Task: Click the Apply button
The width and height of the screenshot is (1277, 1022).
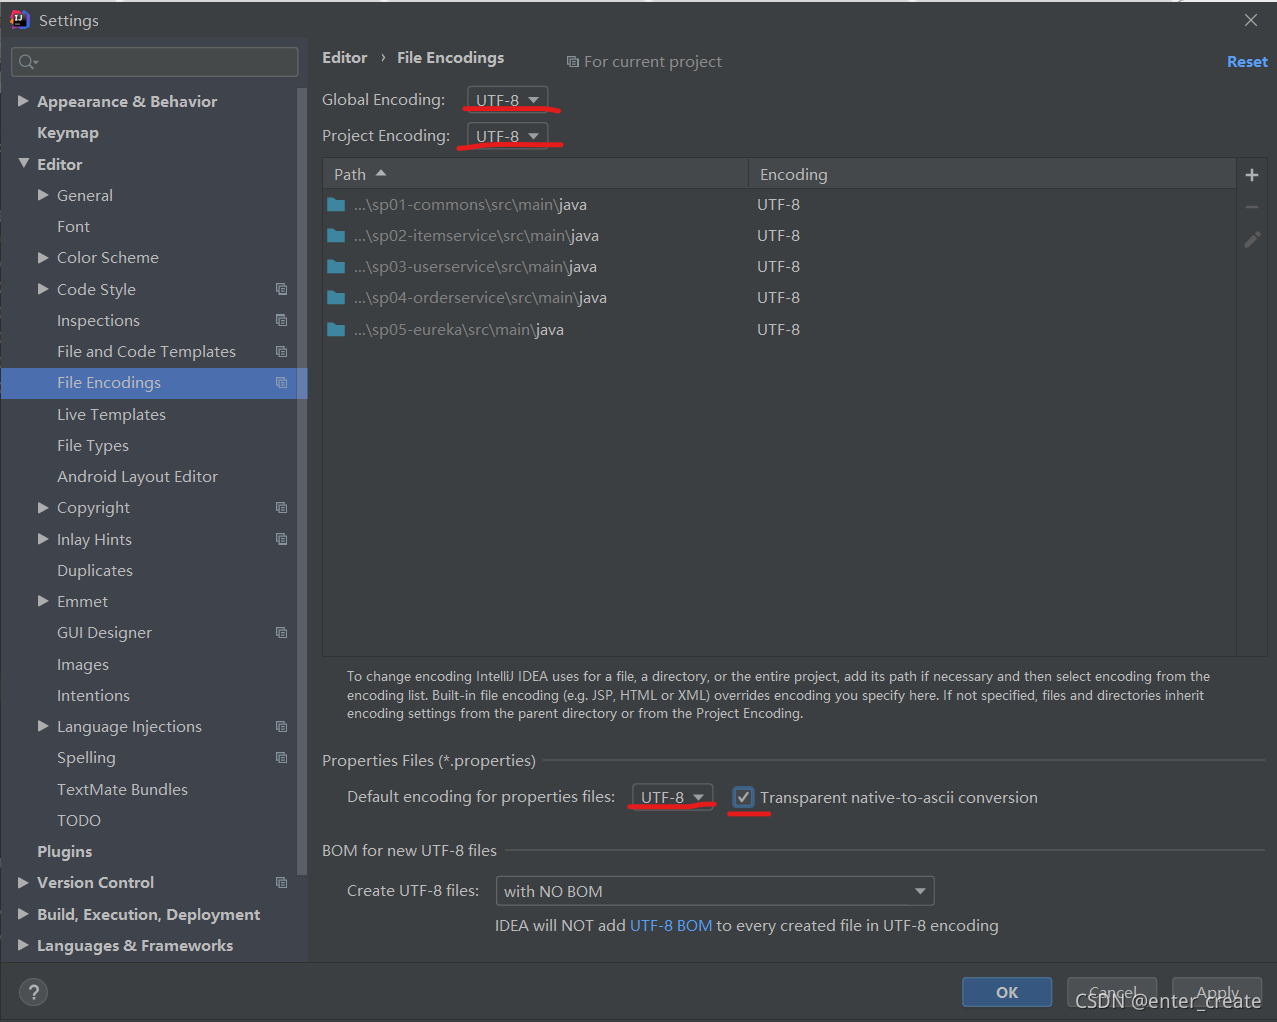Action: coord(1217,992)
